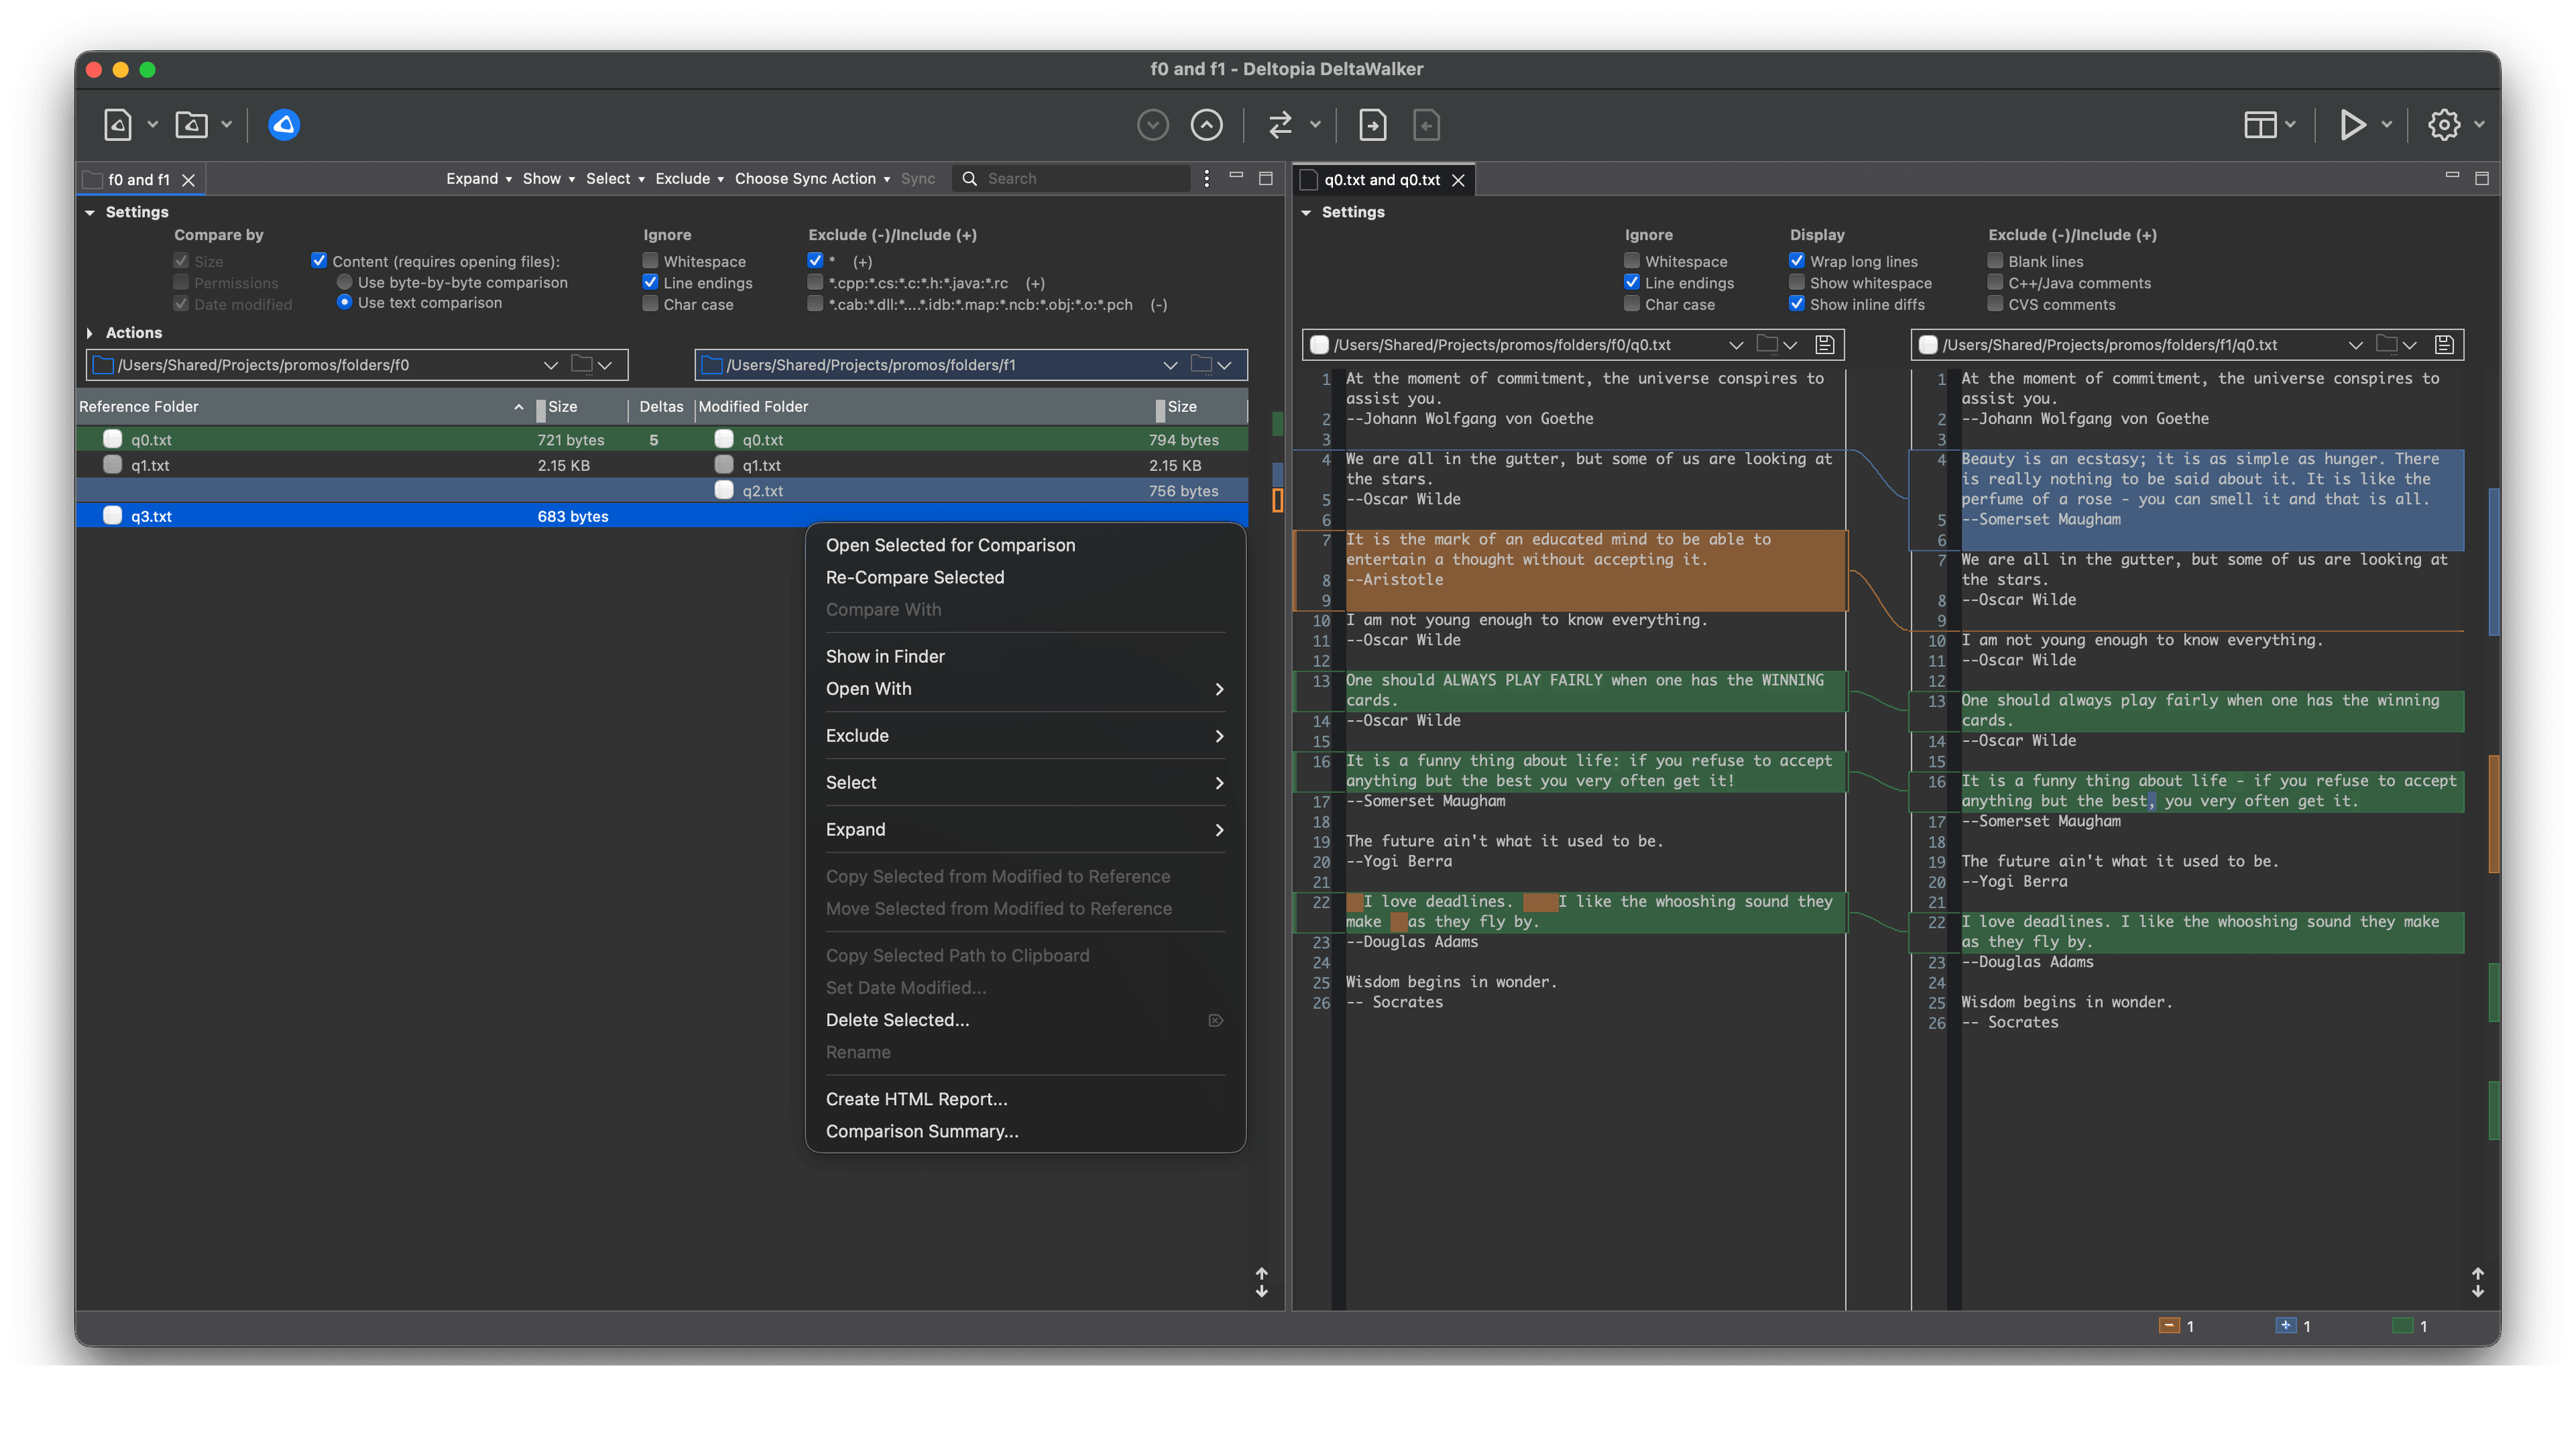Click the new file comparison toolbar icon
This screenshot has height=1446, width=2576.
118,125
